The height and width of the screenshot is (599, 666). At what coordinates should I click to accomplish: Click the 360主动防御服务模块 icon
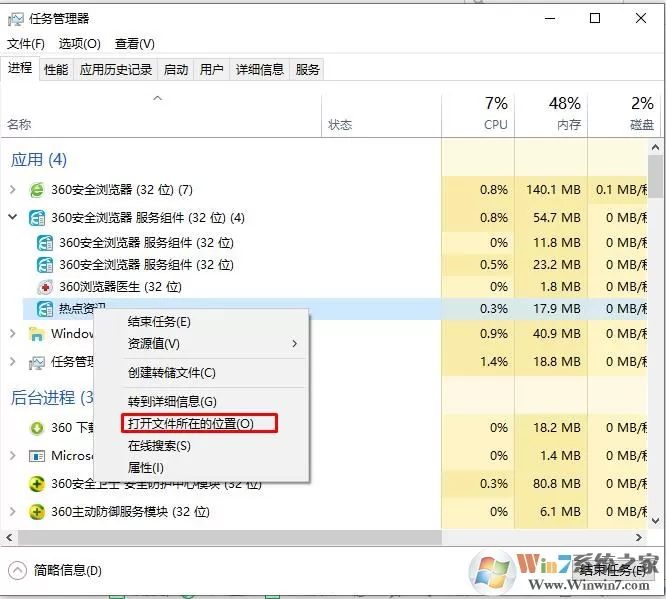point(37,512)
